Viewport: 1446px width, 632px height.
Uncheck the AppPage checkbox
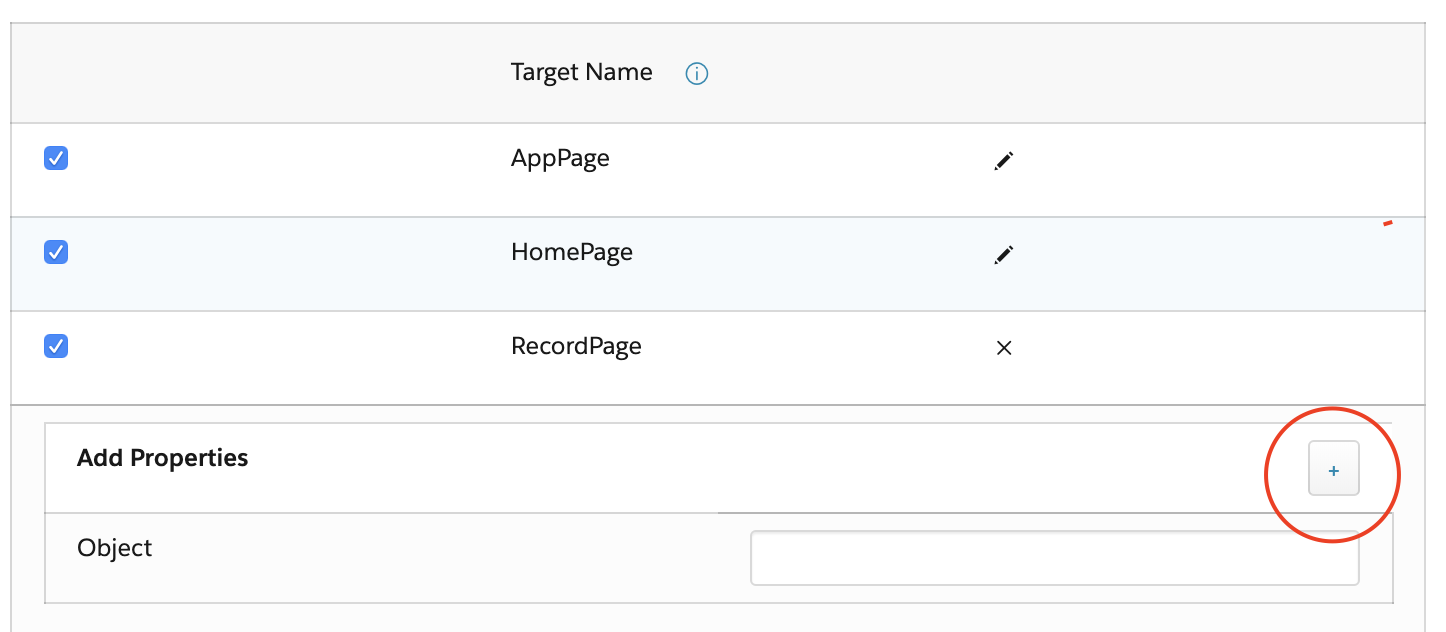(x=56, y=158)
